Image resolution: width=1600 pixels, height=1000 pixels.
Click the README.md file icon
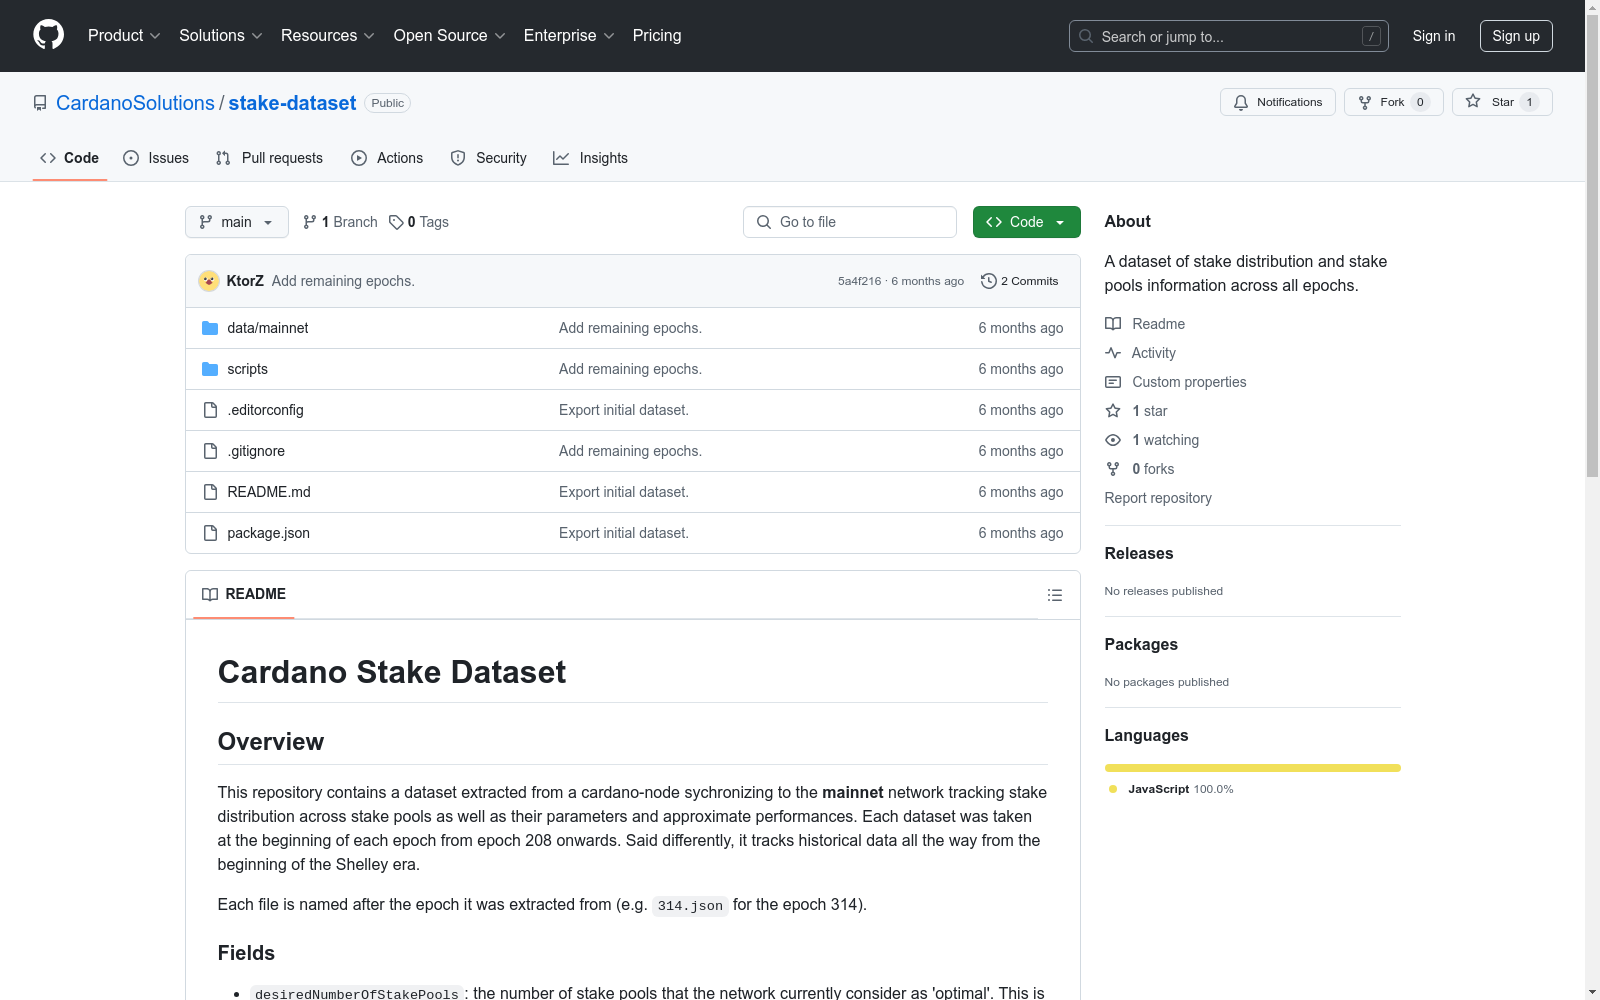[210, 492]
